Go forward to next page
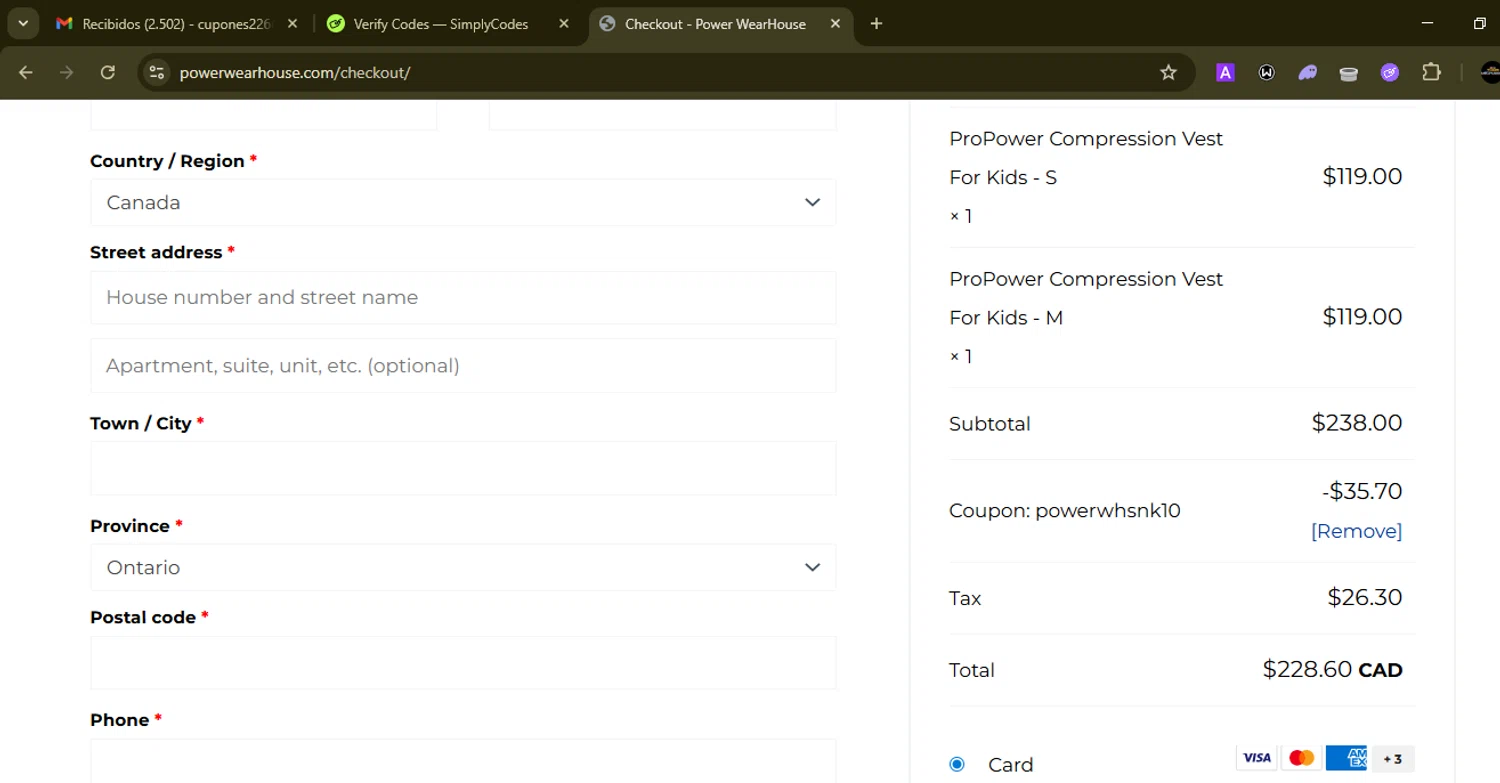Screen dimensions: 1500x783 (x=67, y=72)
